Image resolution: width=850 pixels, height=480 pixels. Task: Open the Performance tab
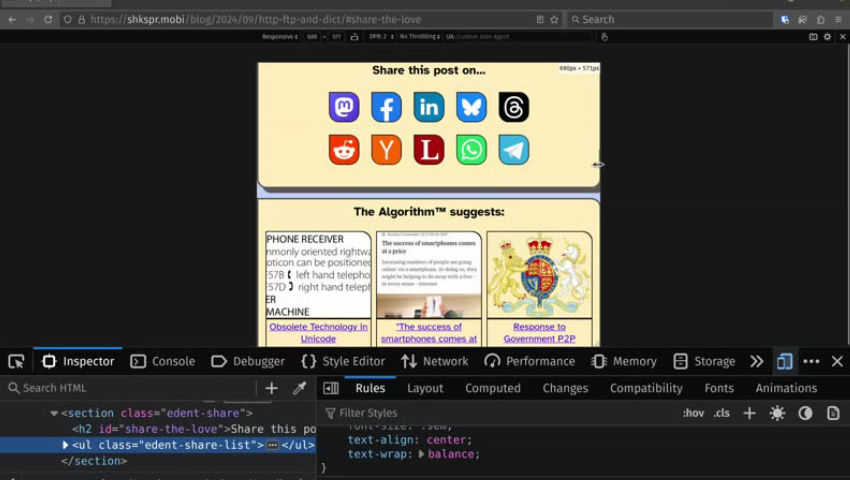(530, 361)
